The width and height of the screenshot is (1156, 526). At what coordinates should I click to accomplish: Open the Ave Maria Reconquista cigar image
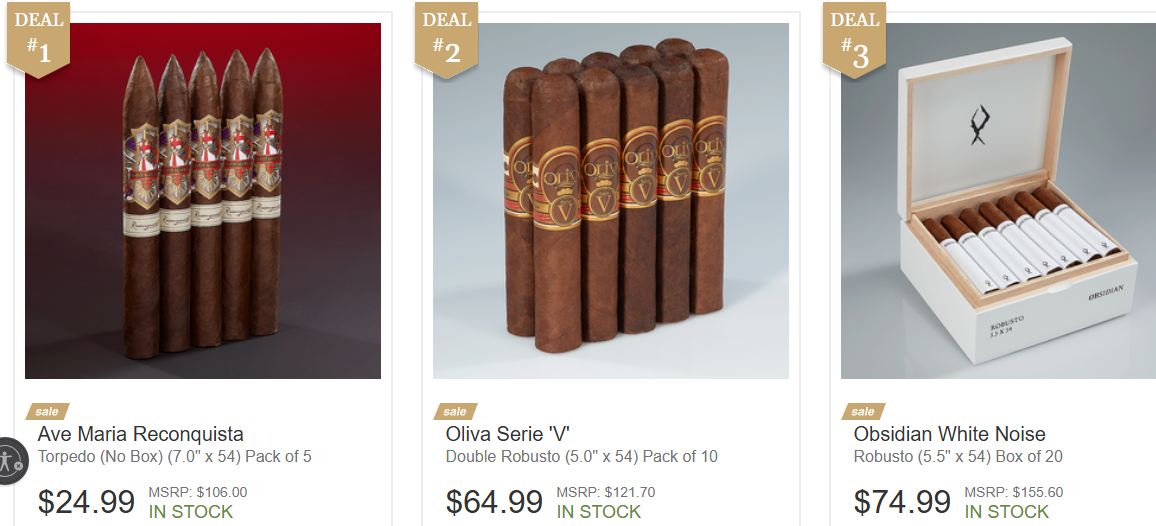point(203,201)
